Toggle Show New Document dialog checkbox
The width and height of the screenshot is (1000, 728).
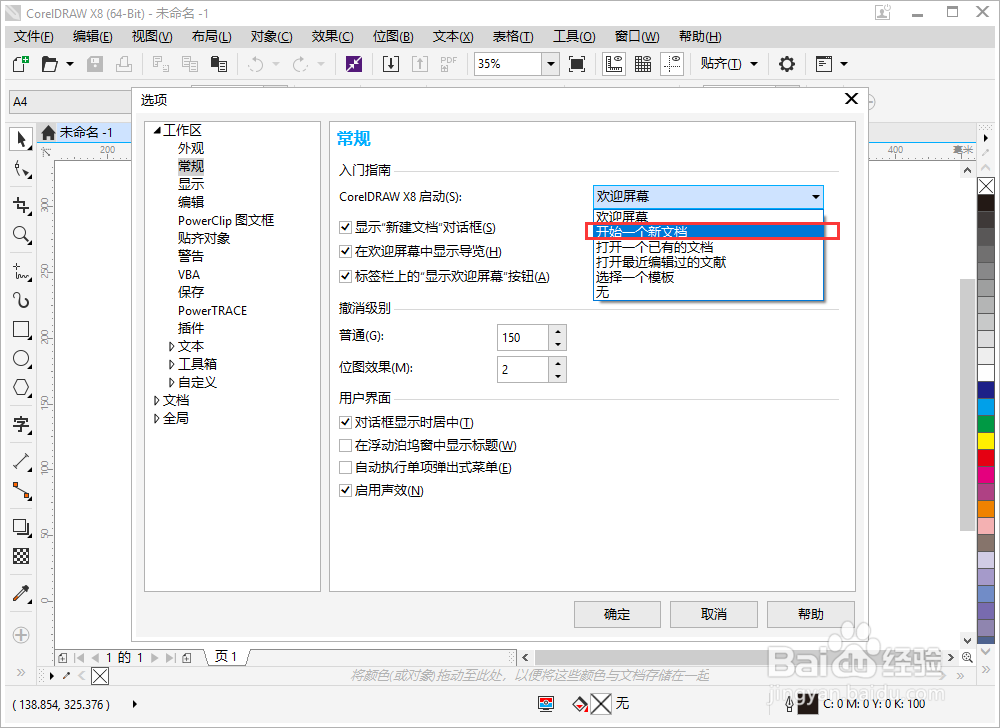coord(345,228)
